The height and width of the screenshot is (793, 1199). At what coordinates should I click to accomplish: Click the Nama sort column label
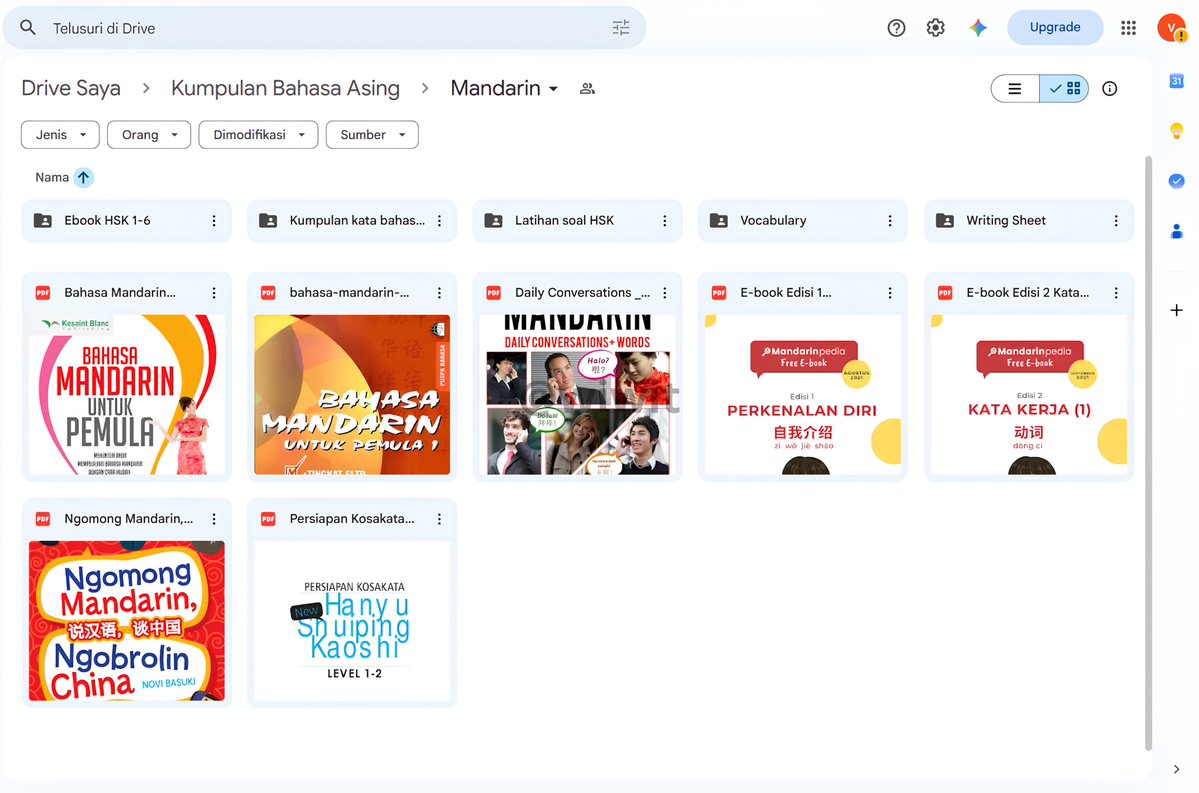pyautogui.click(x=52, y=177)
